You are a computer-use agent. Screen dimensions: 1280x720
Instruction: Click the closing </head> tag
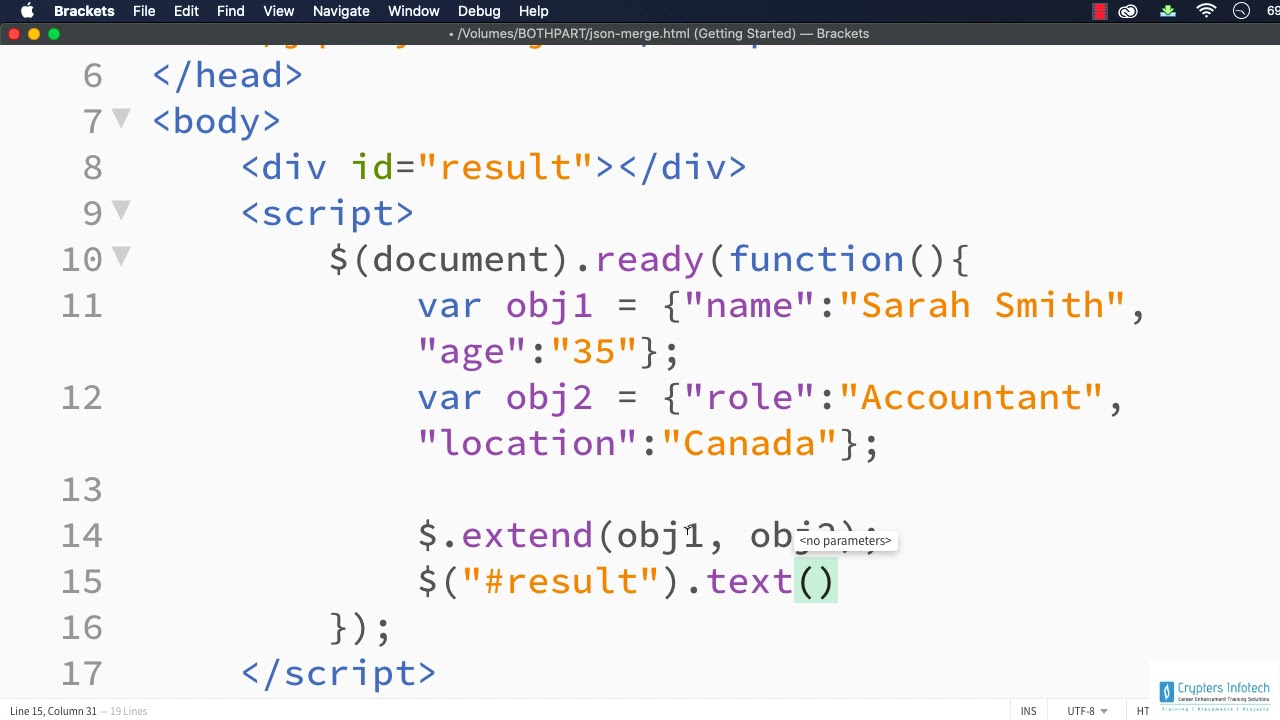pyautogui.click(x=227, y=75)
